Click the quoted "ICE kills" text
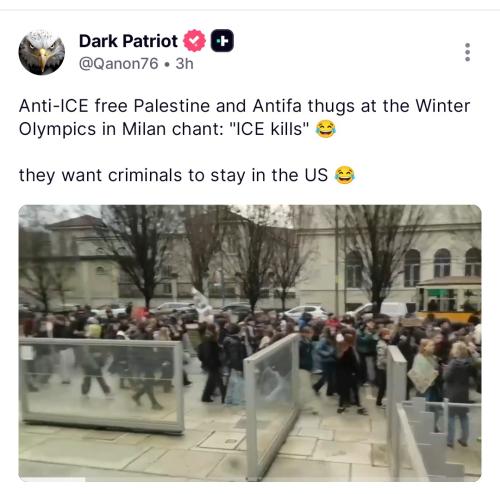The image size is (500, 494). pos(268,129)
